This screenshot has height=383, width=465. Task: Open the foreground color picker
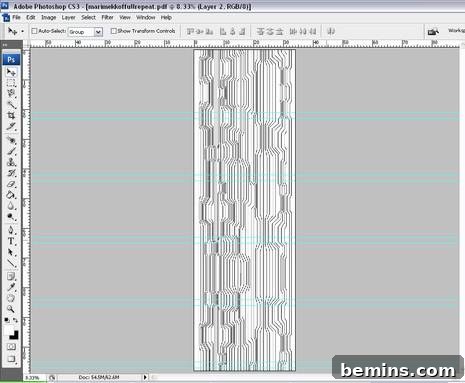tap(8, 330)
